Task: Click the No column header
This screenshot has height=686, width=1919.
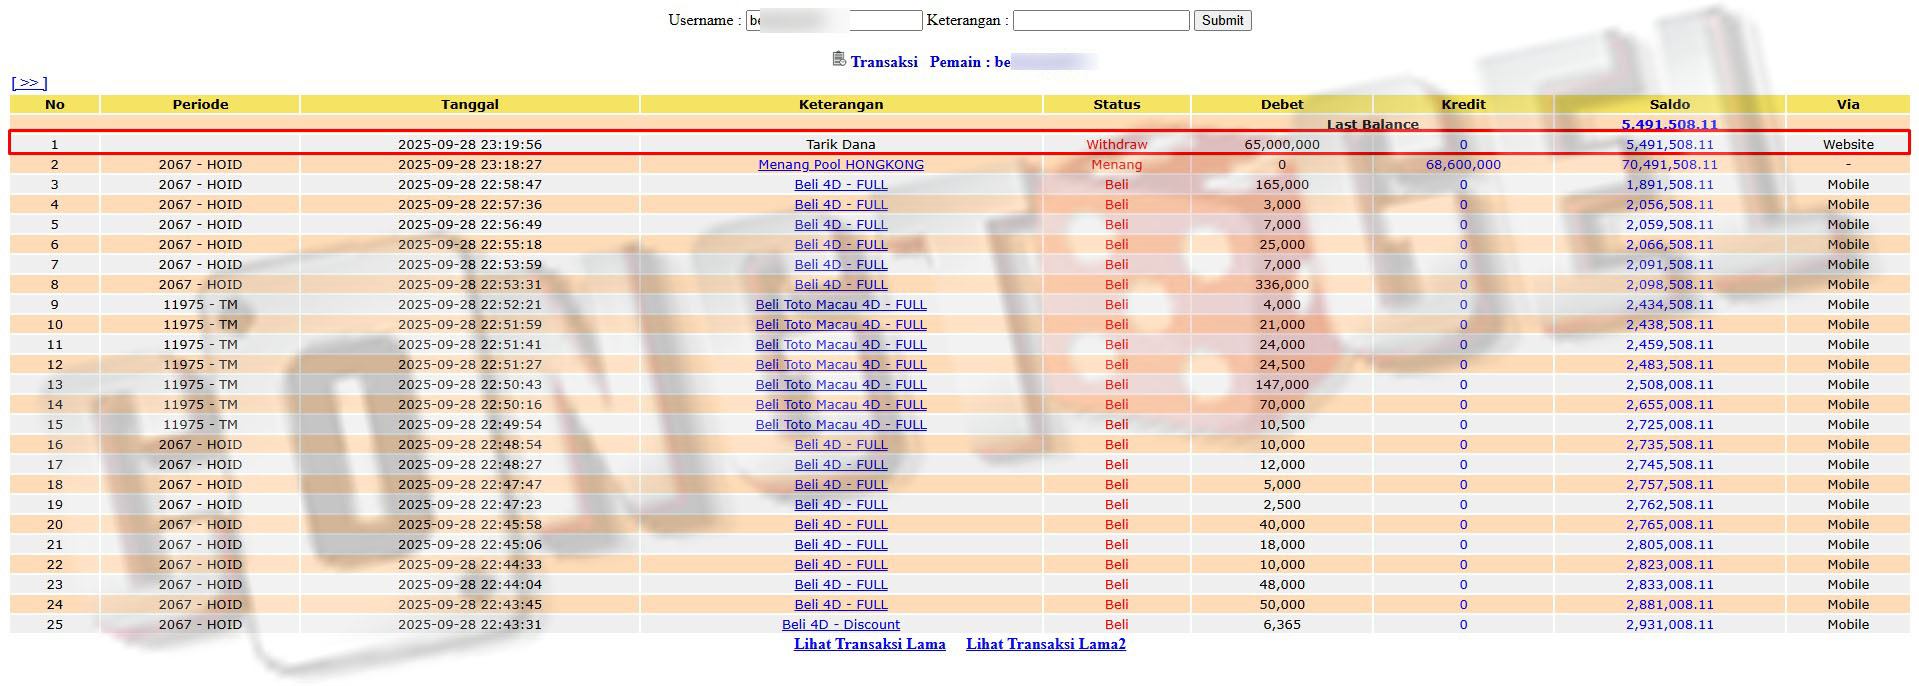Action: [x=55, y=104]
